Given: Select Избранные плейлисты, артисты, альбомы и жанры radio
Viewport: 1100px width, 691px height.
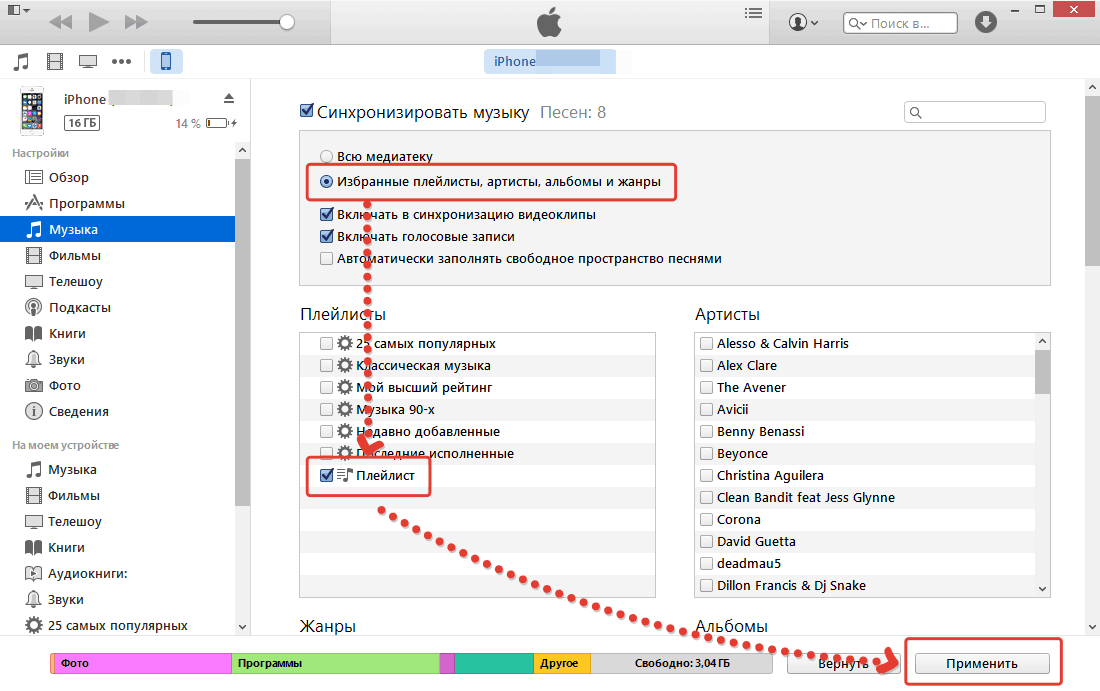Looking at the screenshot, I should (x=326, y=182).
